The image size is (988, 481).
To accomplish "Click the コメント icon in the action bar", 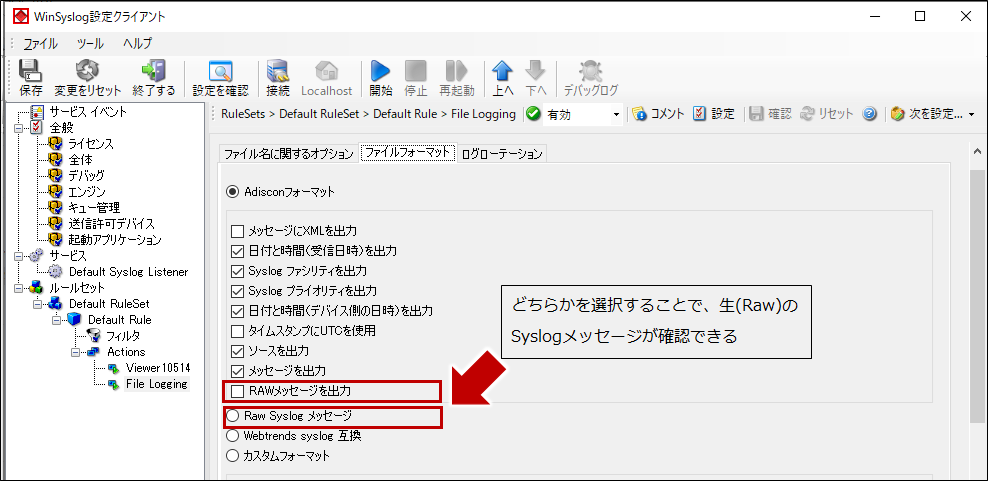I will 639,114.
